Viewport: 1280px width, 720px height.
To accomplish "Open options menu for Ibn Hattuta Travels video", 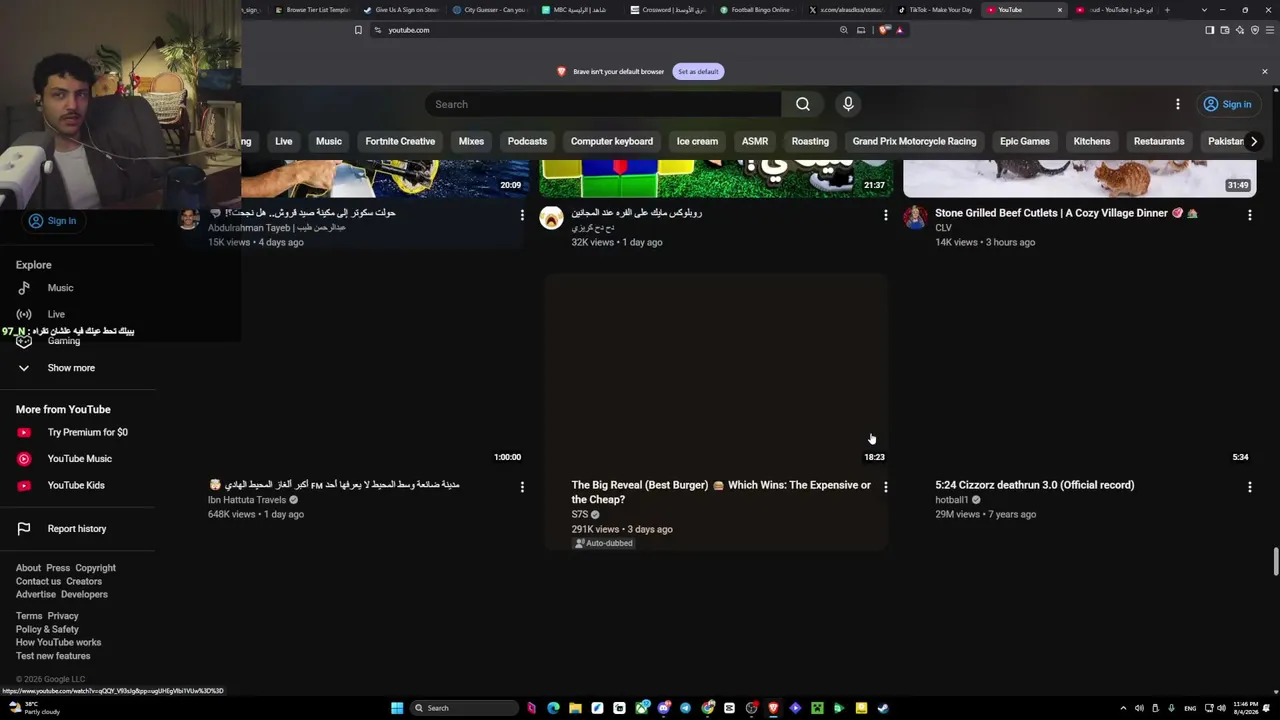I will (521, 487).
